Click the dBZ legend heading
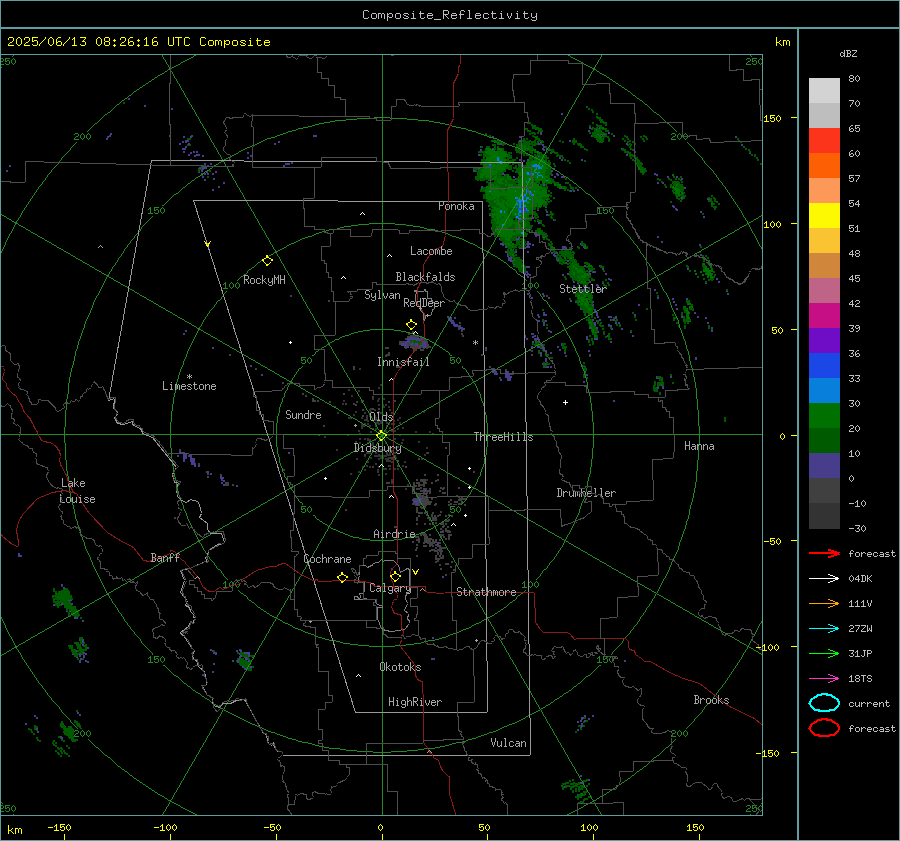Image resolution: width=900 pixels, height=841 pixels. pos(848,53)
